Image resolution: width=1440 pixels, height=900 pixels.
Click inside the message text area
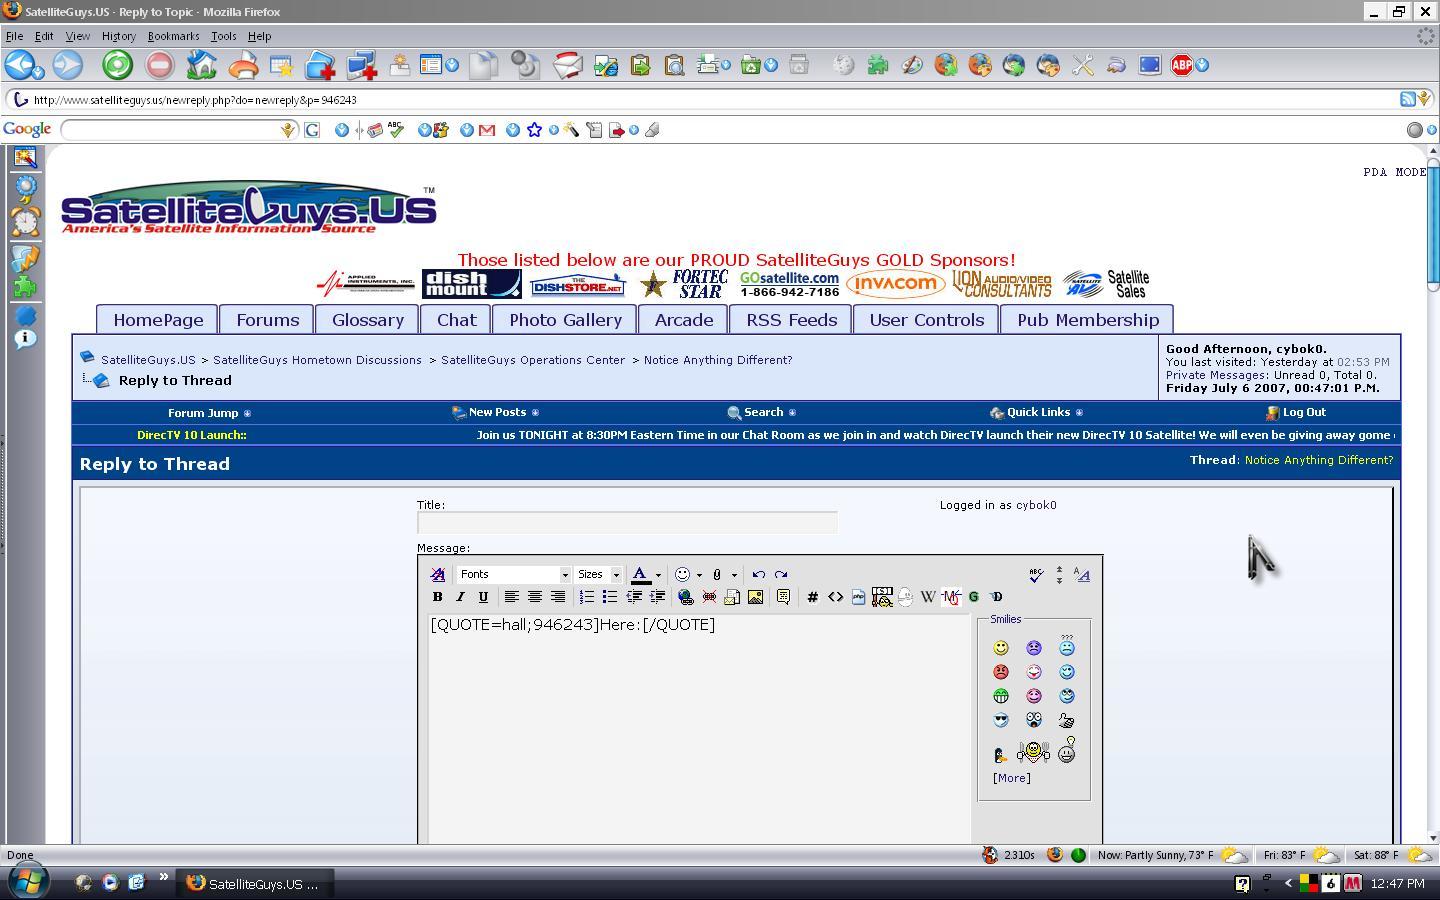[699, 730]
